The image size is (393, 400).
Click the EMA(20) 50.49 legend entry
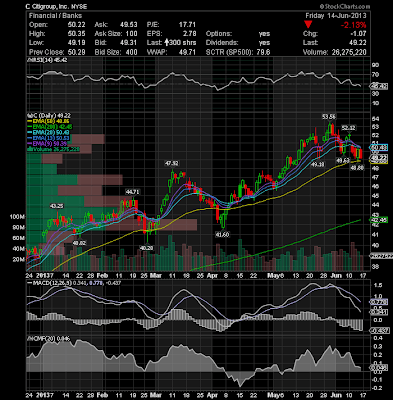pos(49,133)
